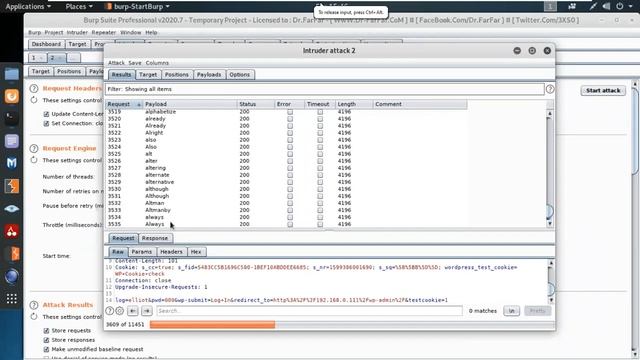Toggle Error checkbox for row 3520
Image resolution: width=640 pixels, height=360 pixels.
pyautogui.click(x=290, y=119)
